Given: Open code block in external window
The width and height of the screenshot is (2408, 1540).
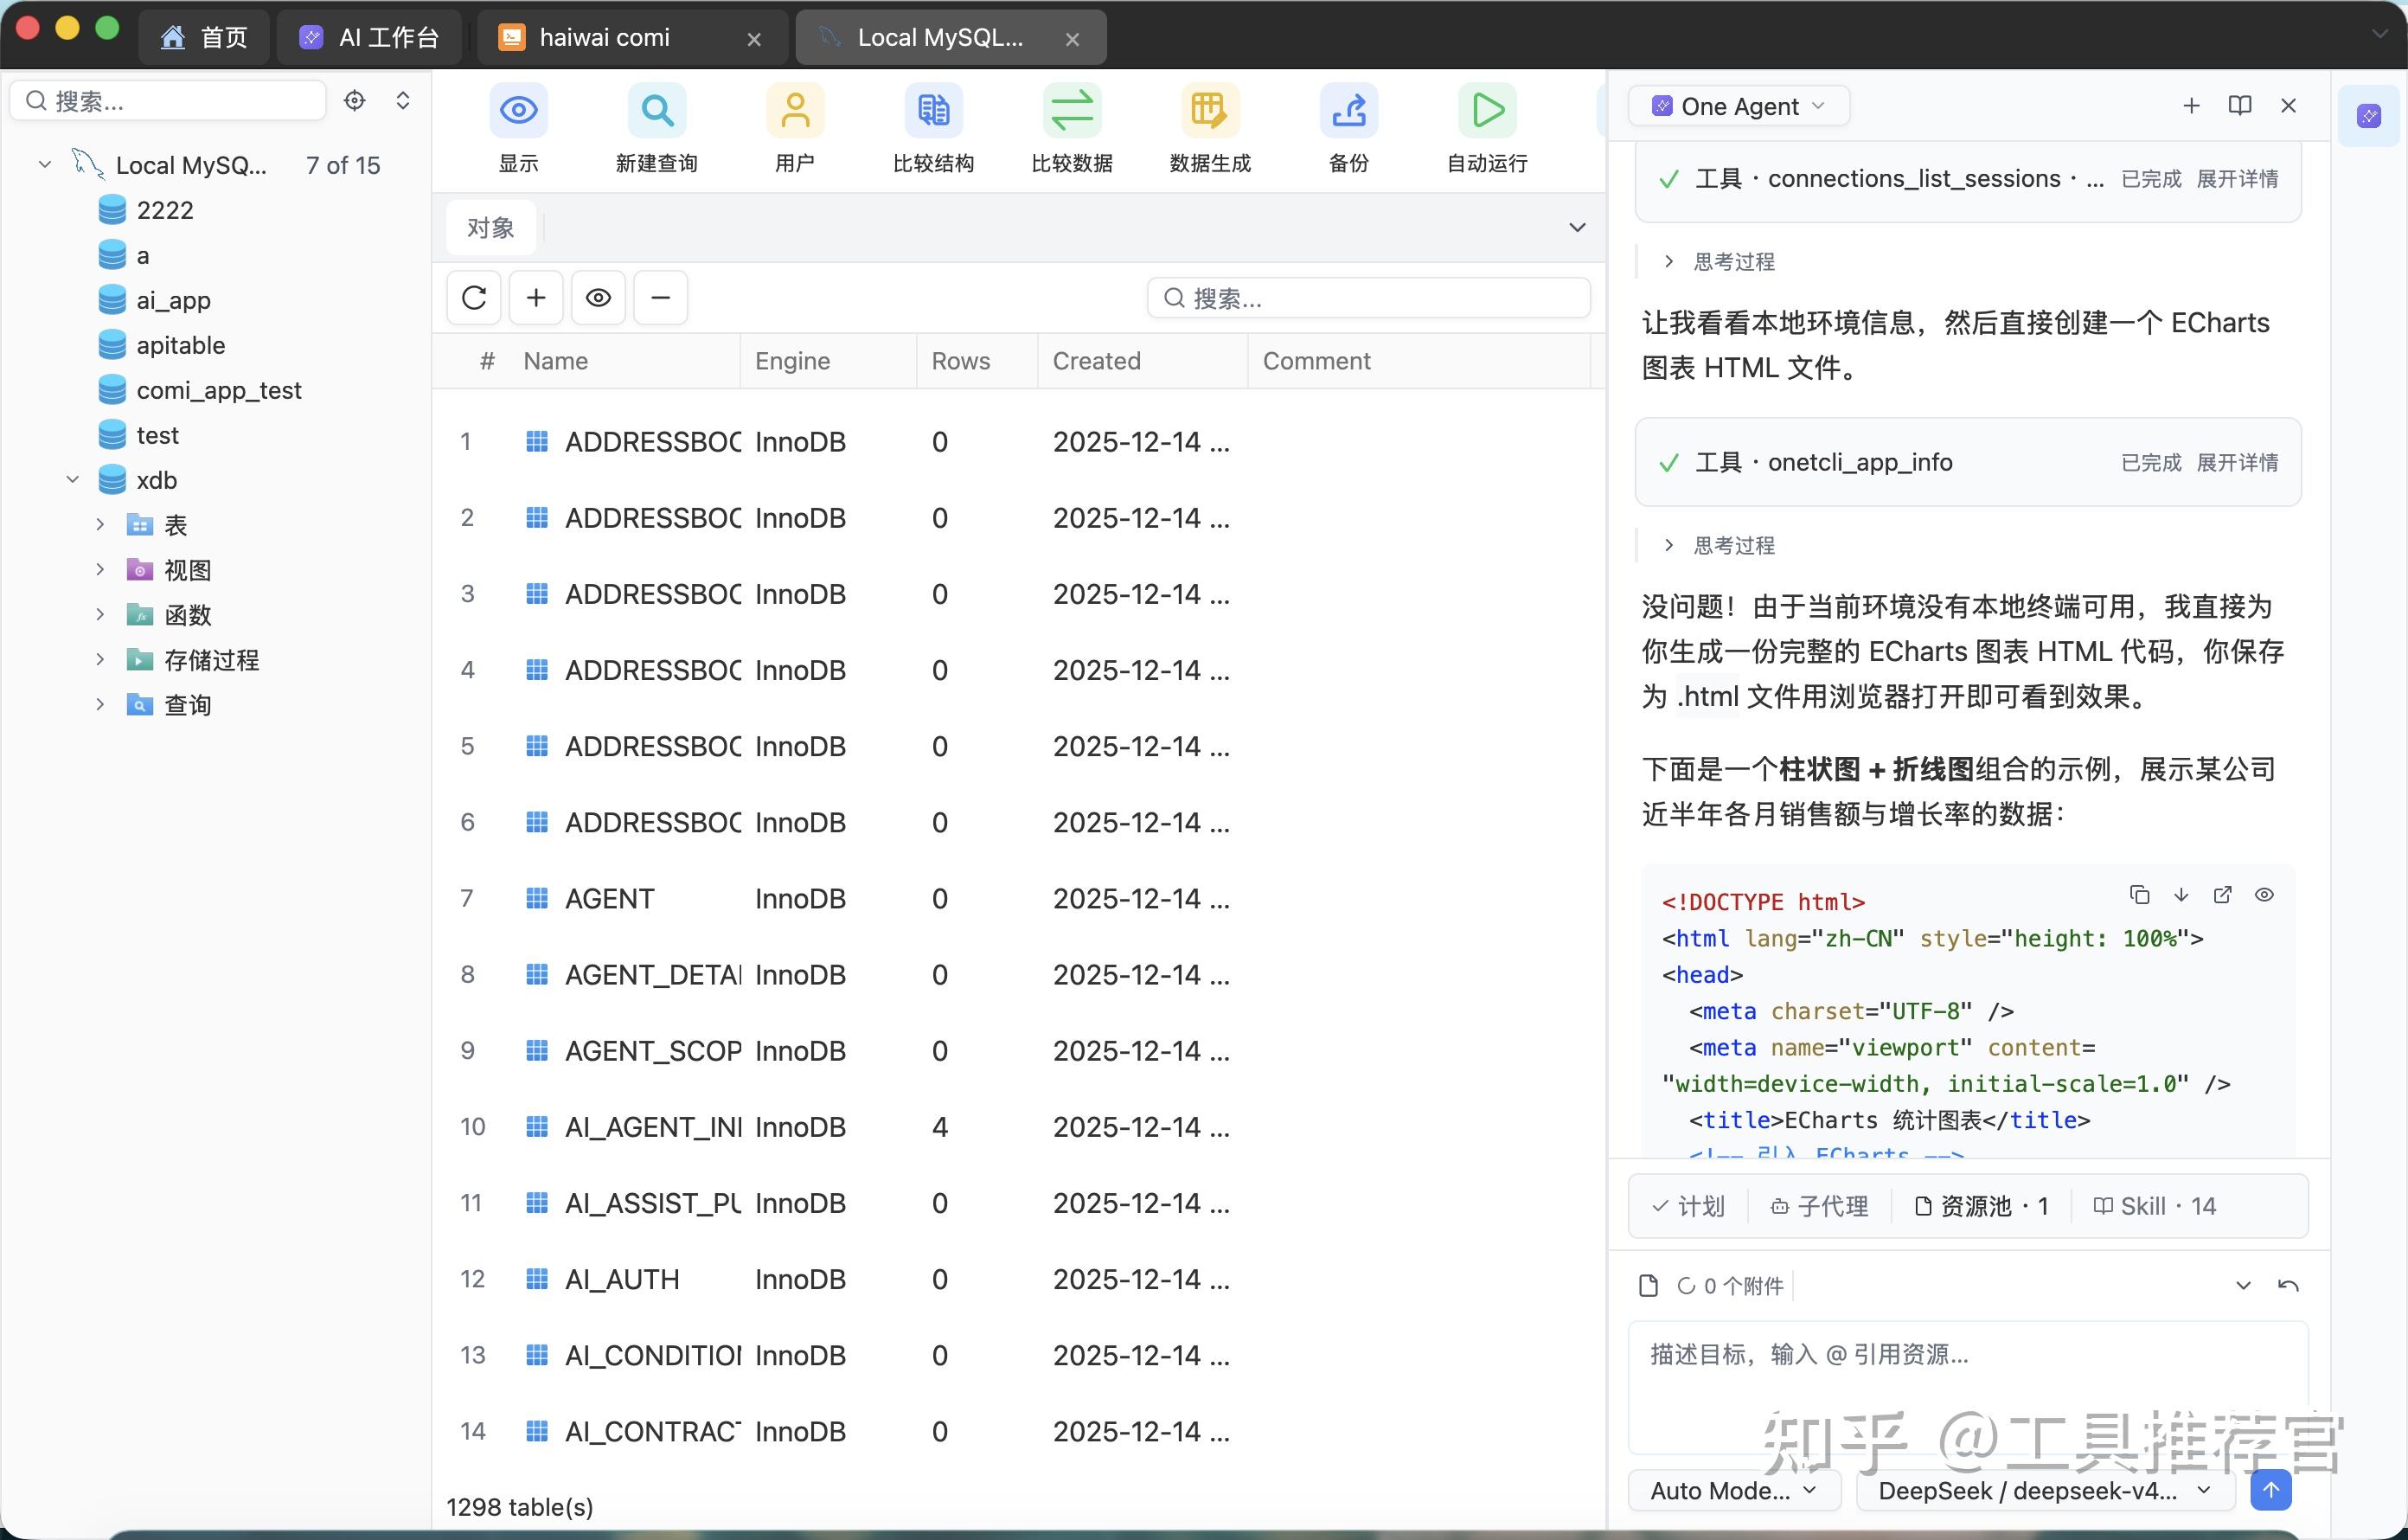Looking at the screenshot, I should coord(2222,895).
